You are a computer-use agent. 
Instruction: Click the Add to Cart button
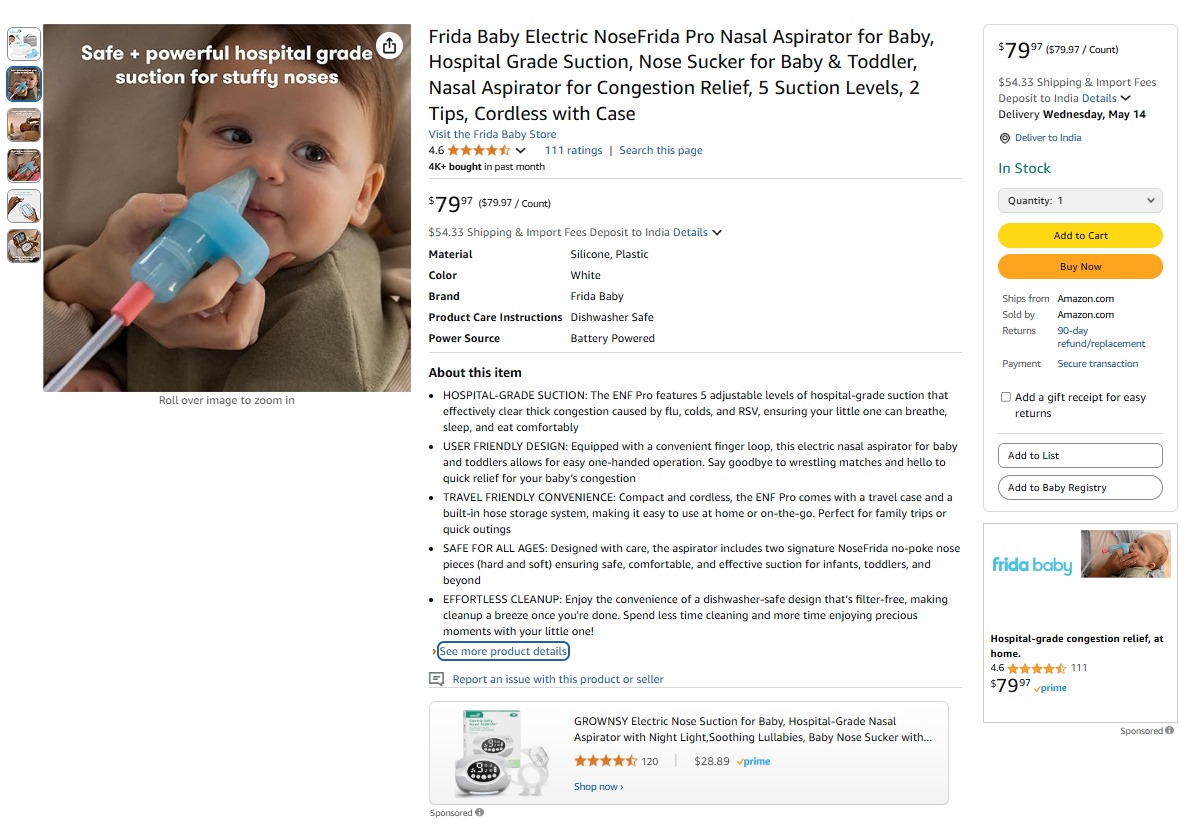1080,236
